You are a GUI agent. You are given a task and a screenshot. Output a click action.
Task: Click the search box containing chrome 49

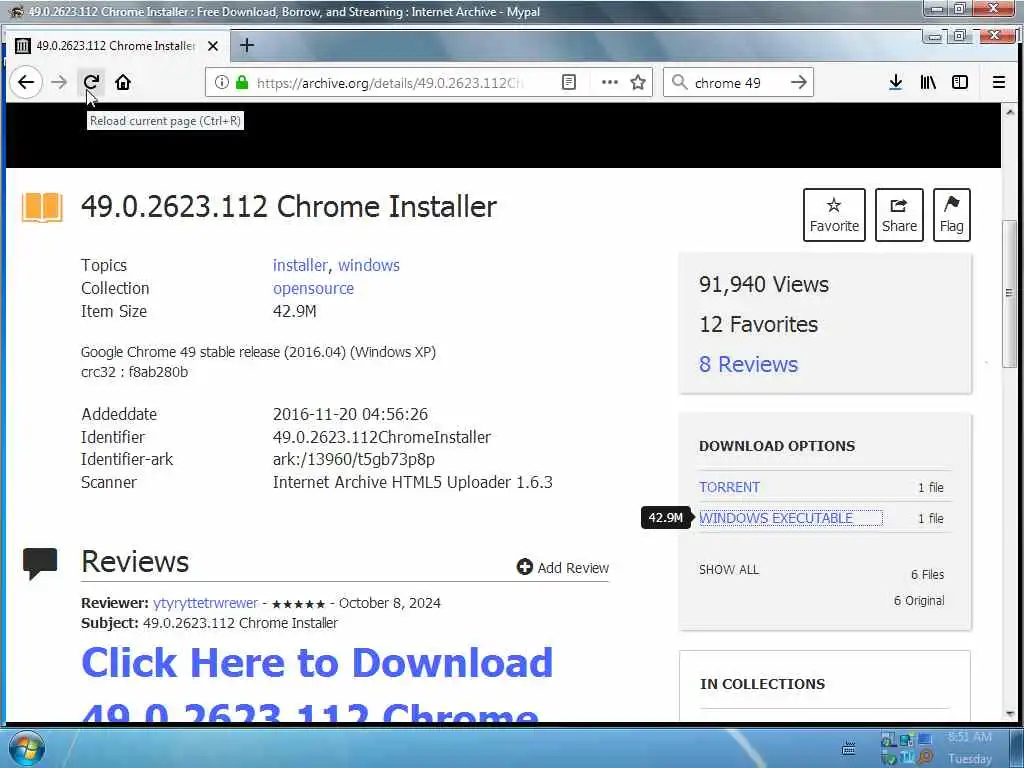coord(738,82)
